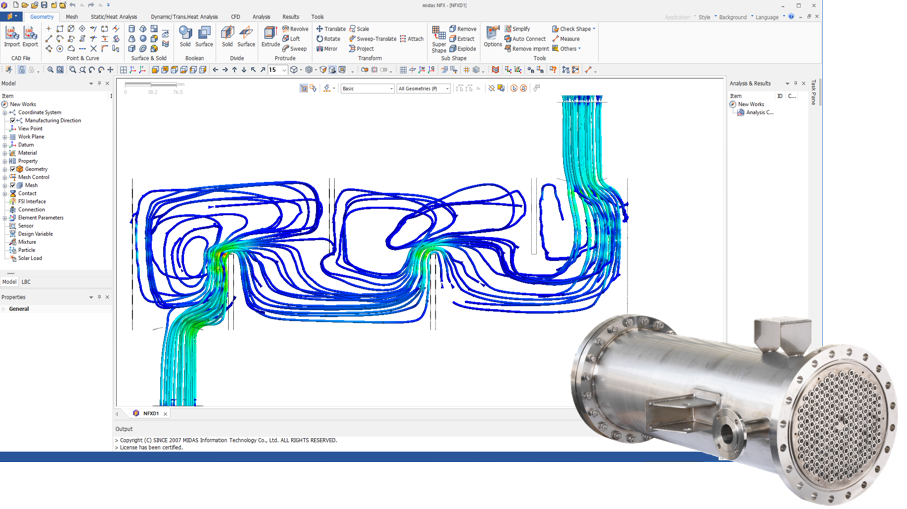
Task: Open the Style menu
Action: pos(704,17)
